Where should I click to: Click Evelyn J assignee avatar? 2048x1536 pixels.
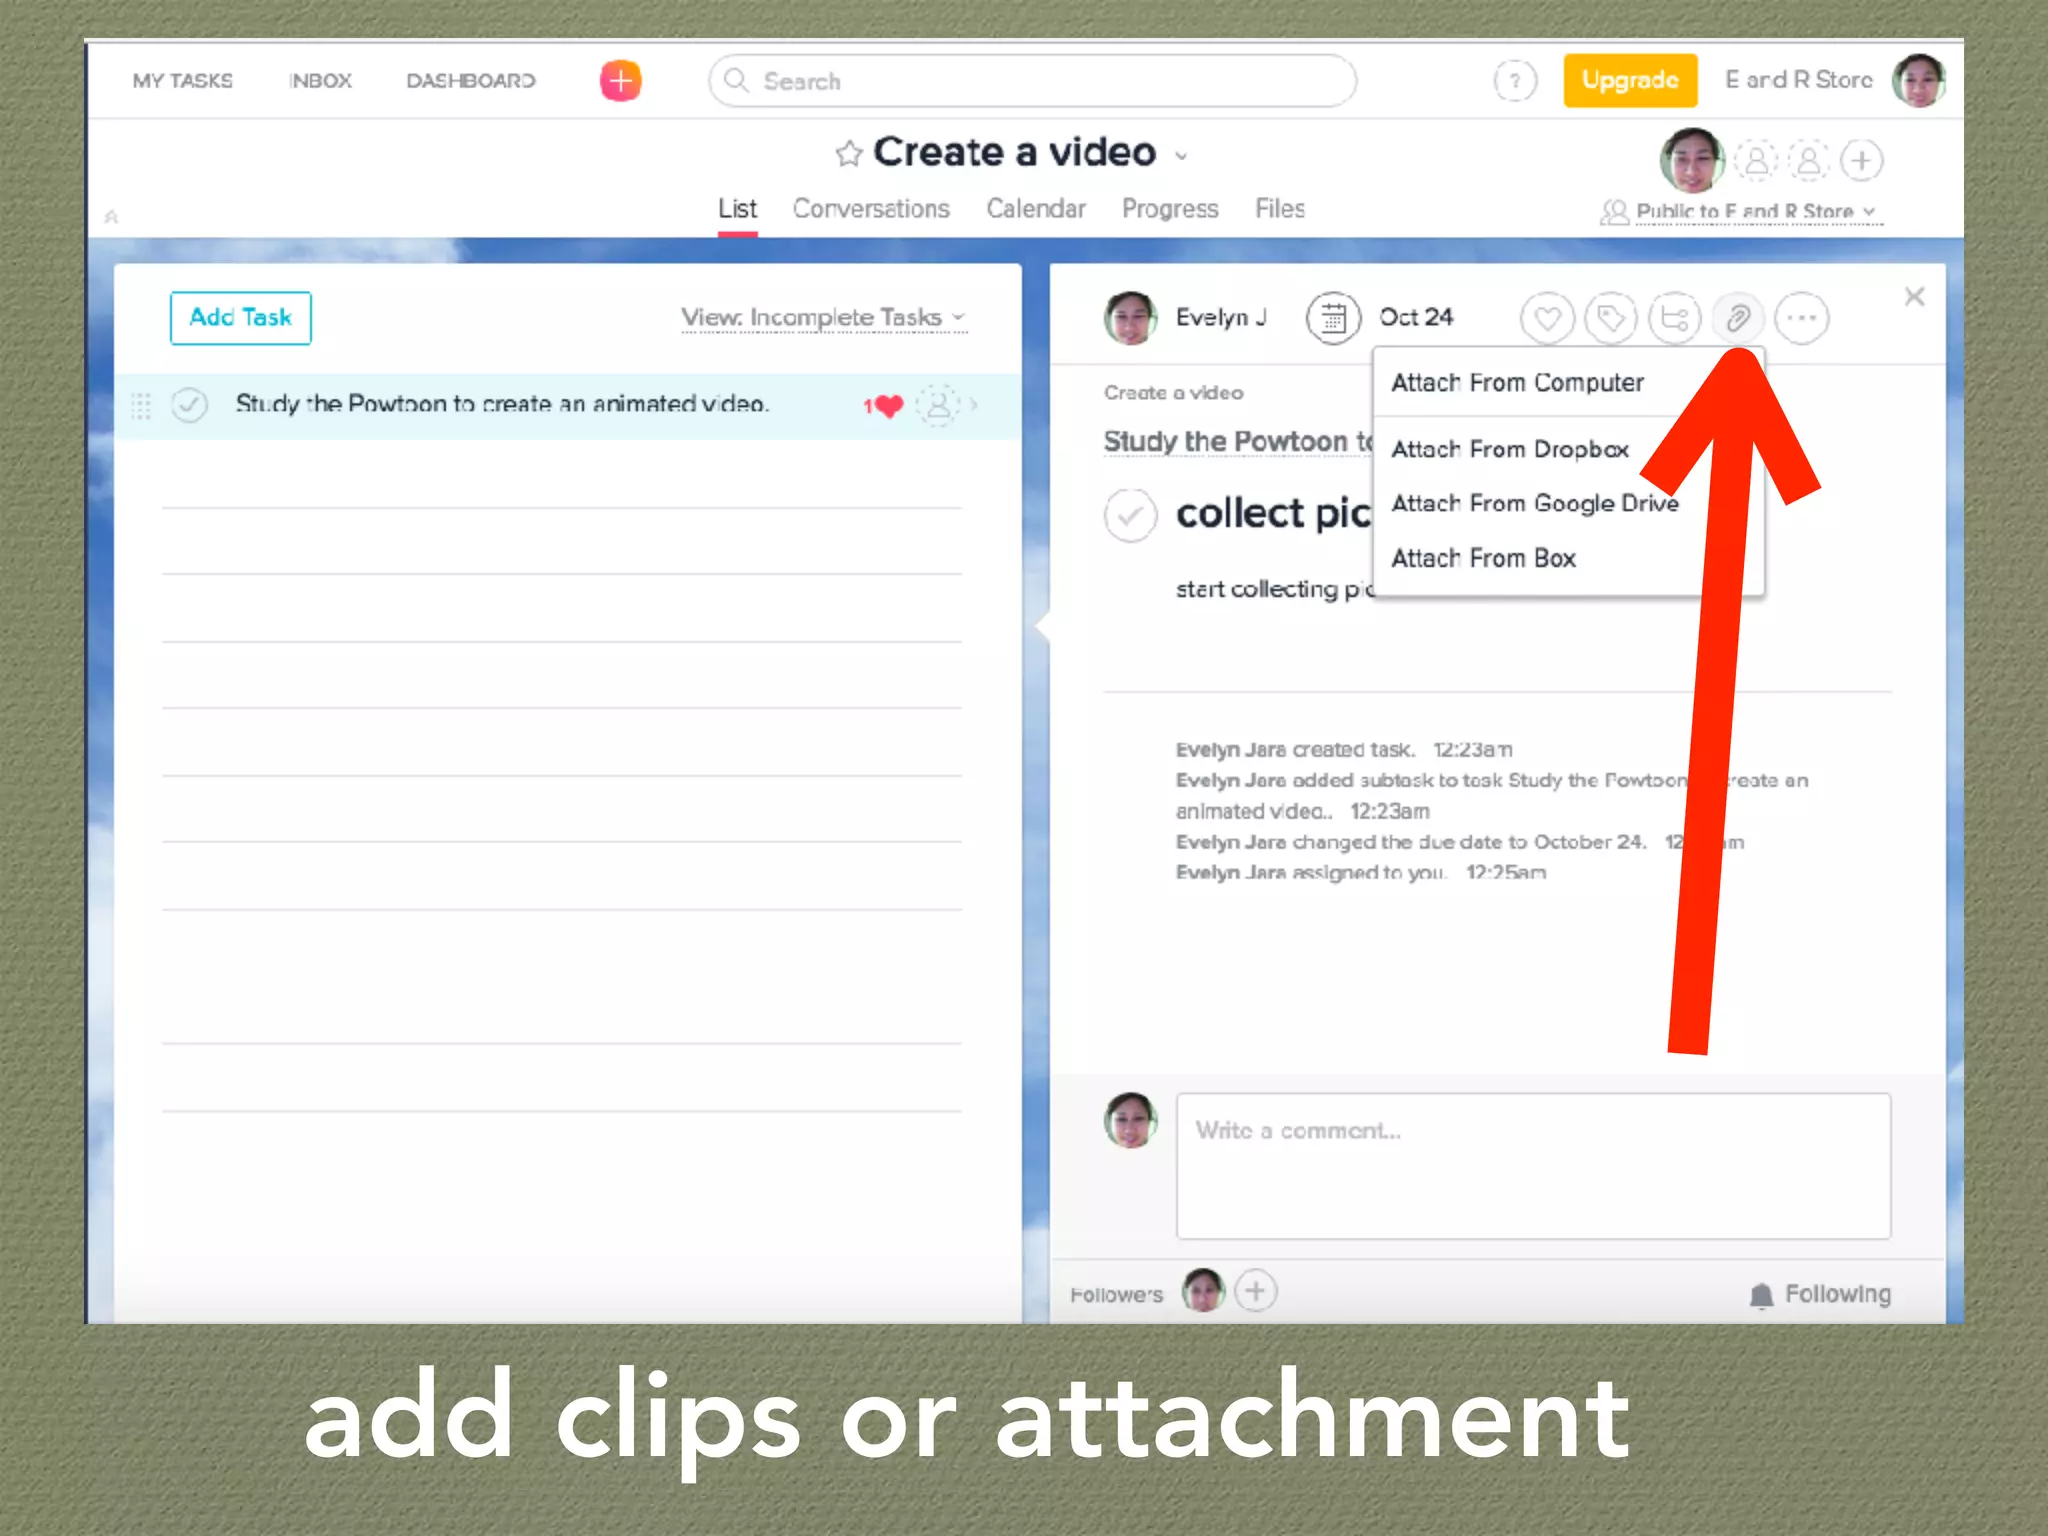coord(1131,319)
